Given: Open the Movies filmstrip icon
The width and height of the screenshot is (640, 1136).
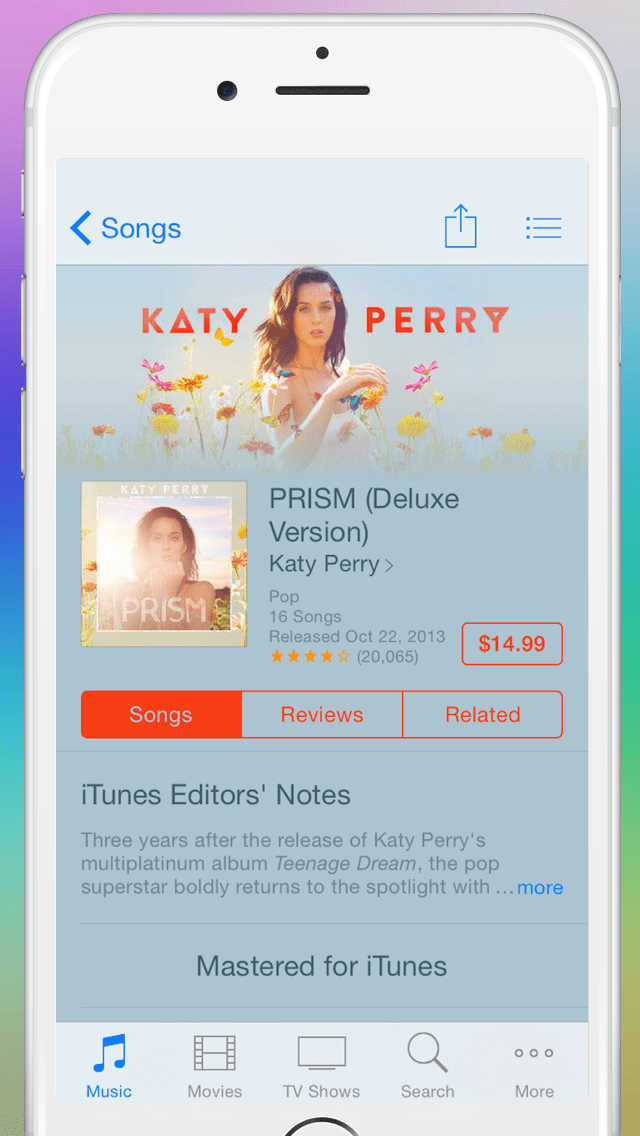Looking at the screenshot, I should pyautogui.click(x=215, y=1053).
